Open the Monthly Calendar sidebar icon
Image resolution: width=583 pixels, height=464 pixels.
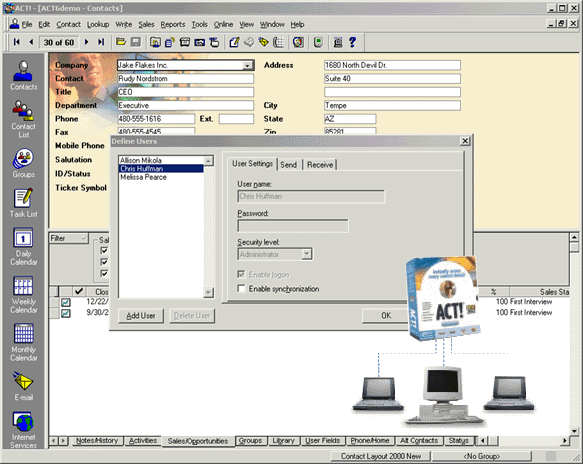23,342
